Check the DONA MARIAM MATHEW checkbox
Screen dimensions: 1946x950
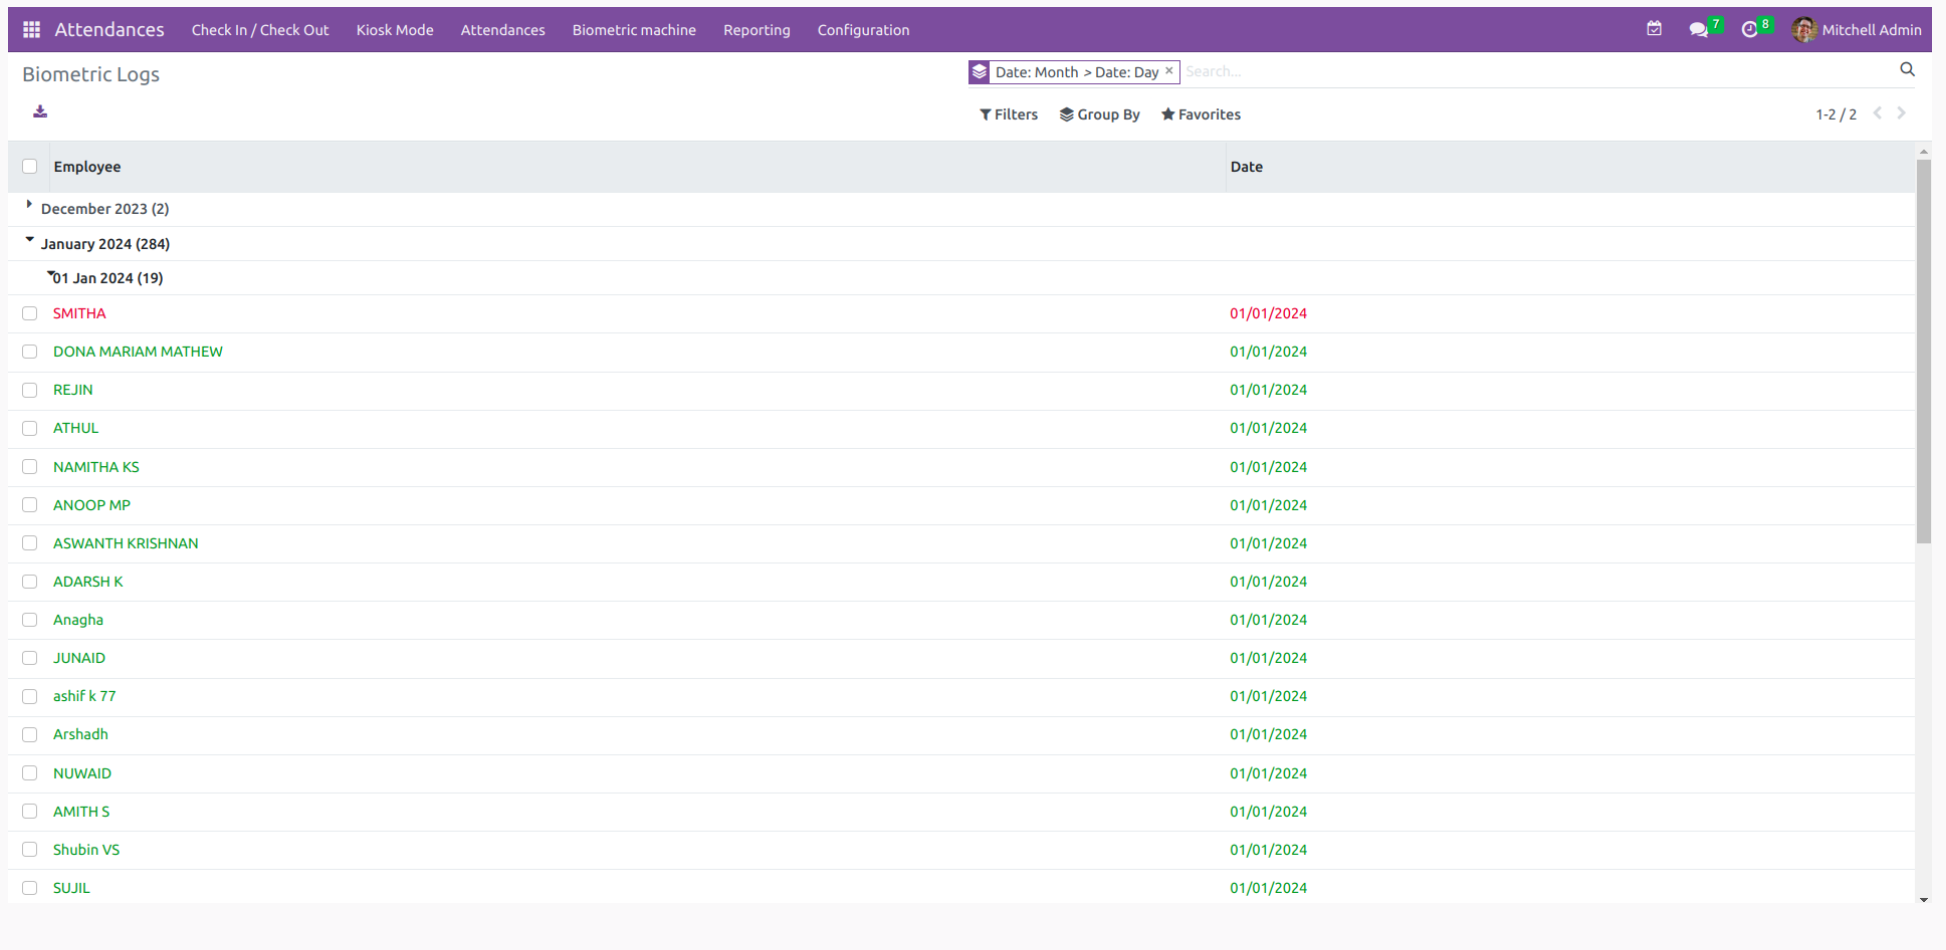tap(29, 351)
